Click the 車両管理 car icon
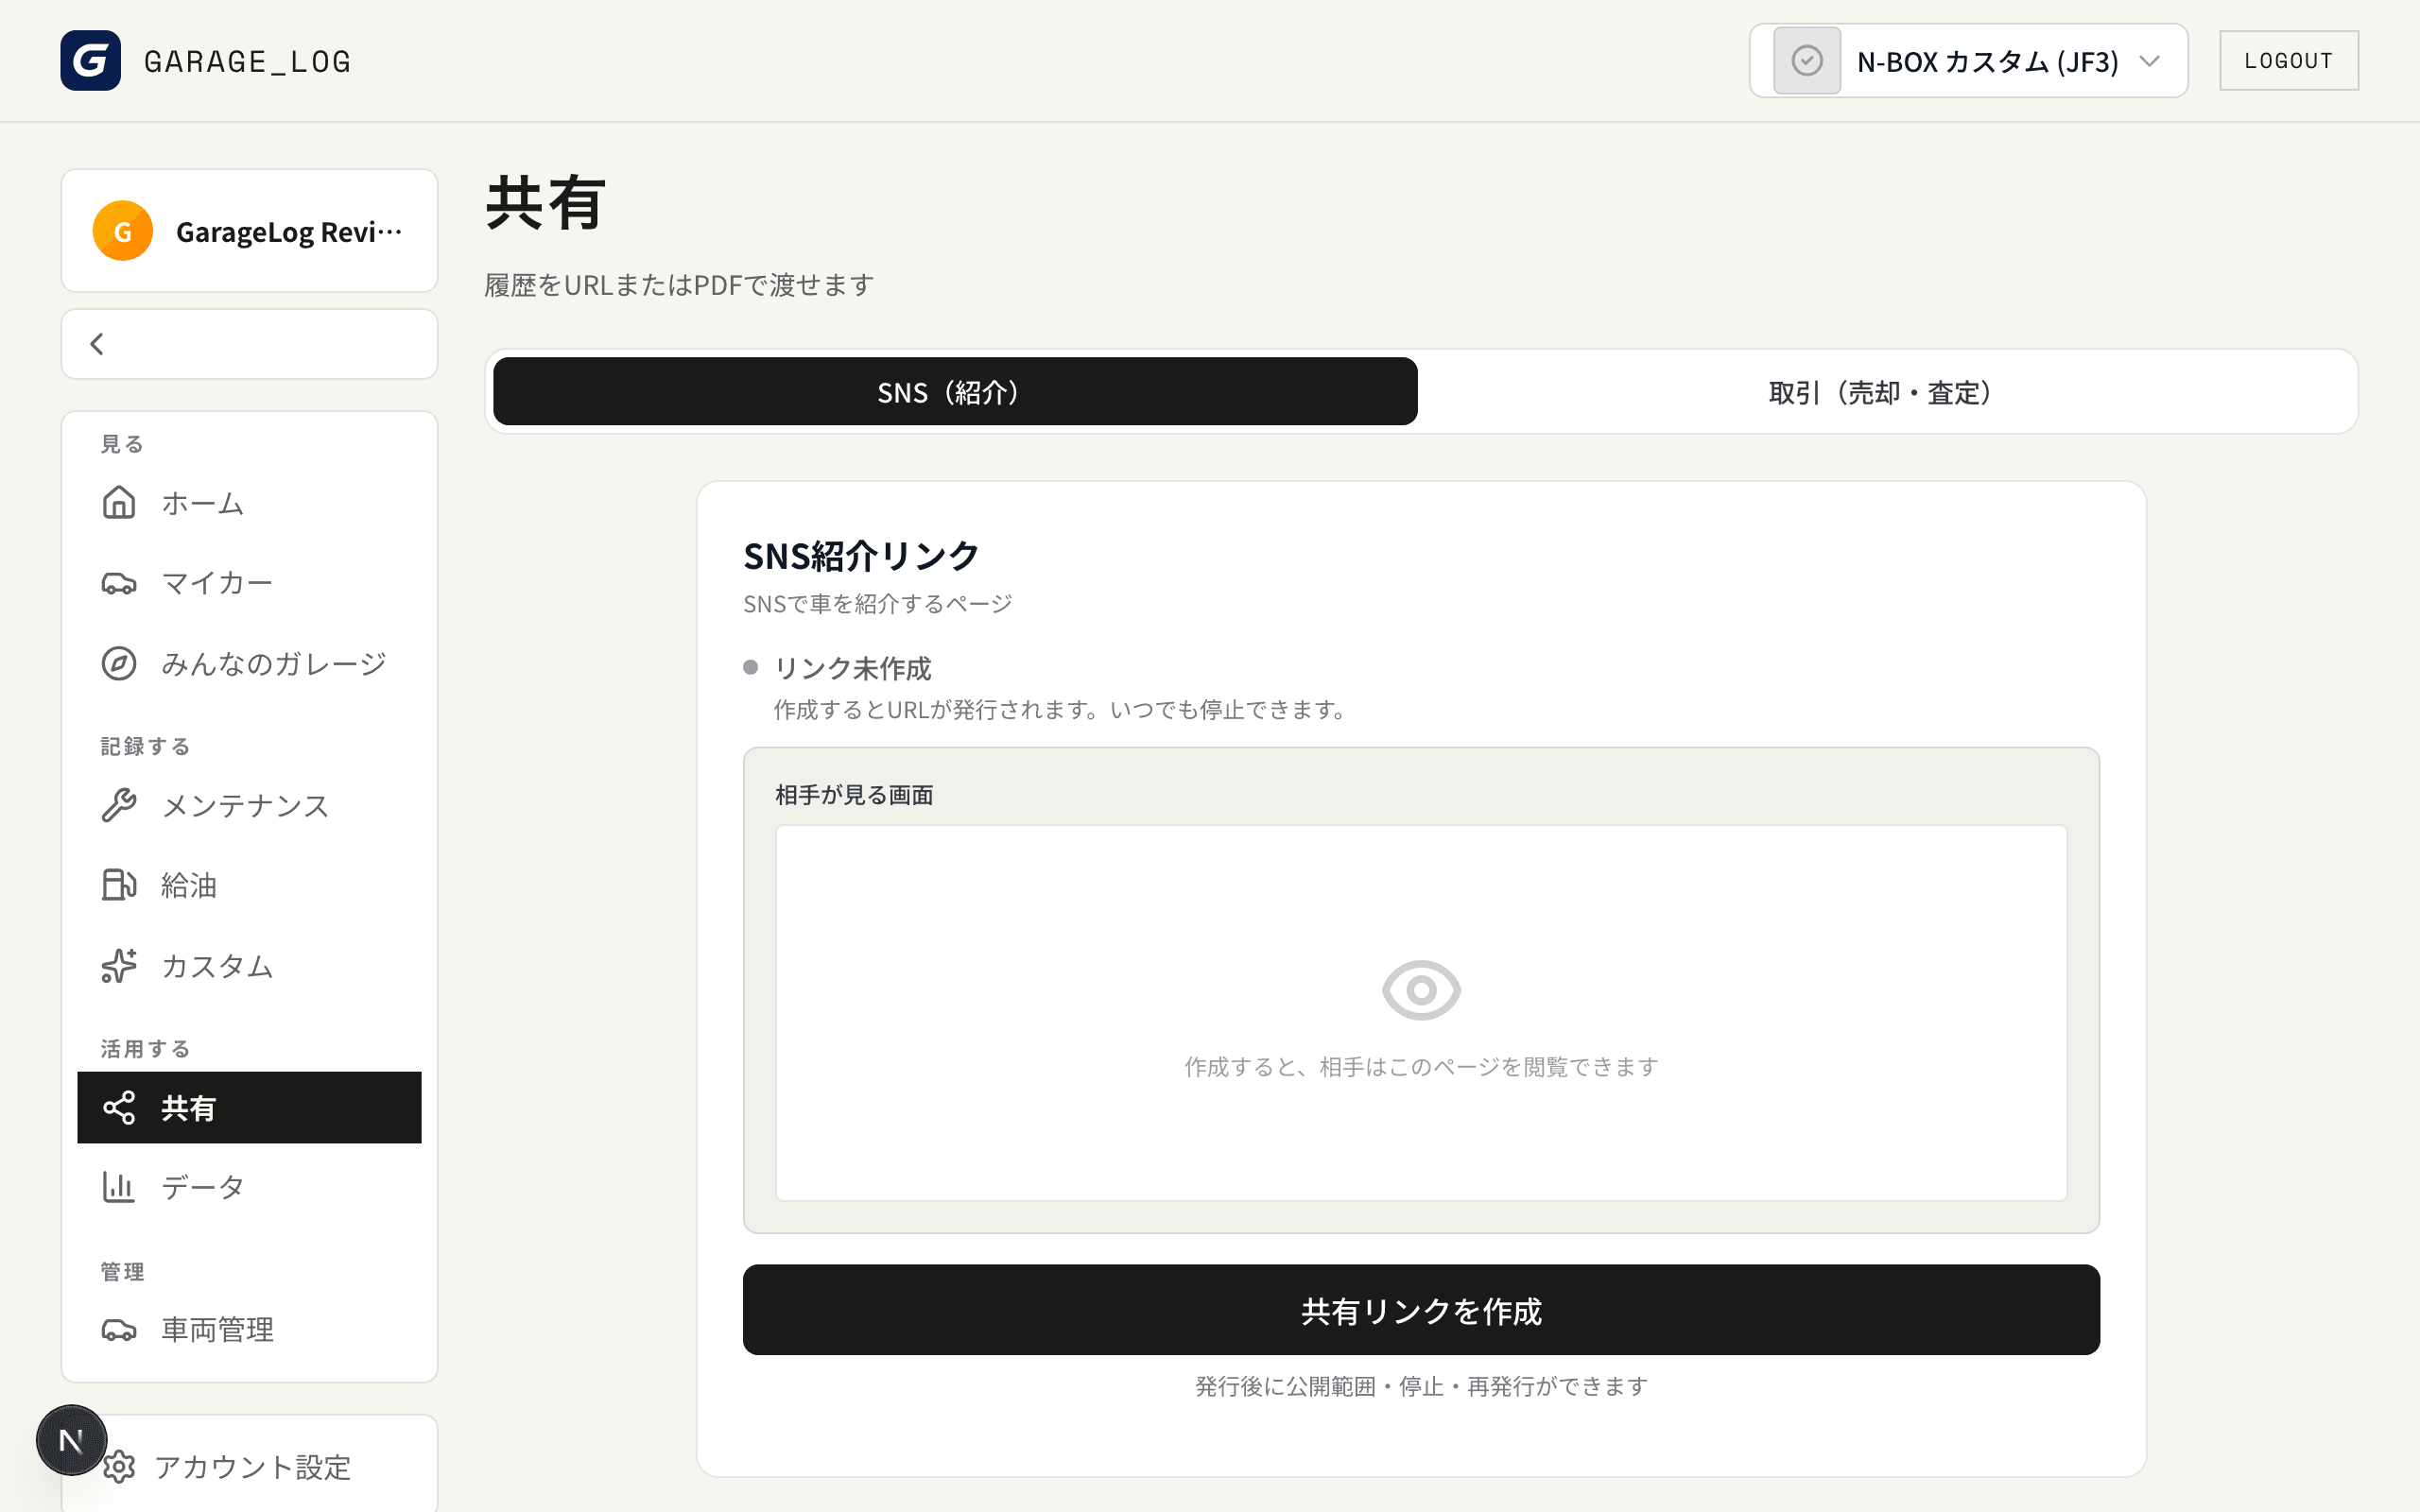Image resolution: width=2420 pixels, height=1512 pixels. [x=119, y=1330]
